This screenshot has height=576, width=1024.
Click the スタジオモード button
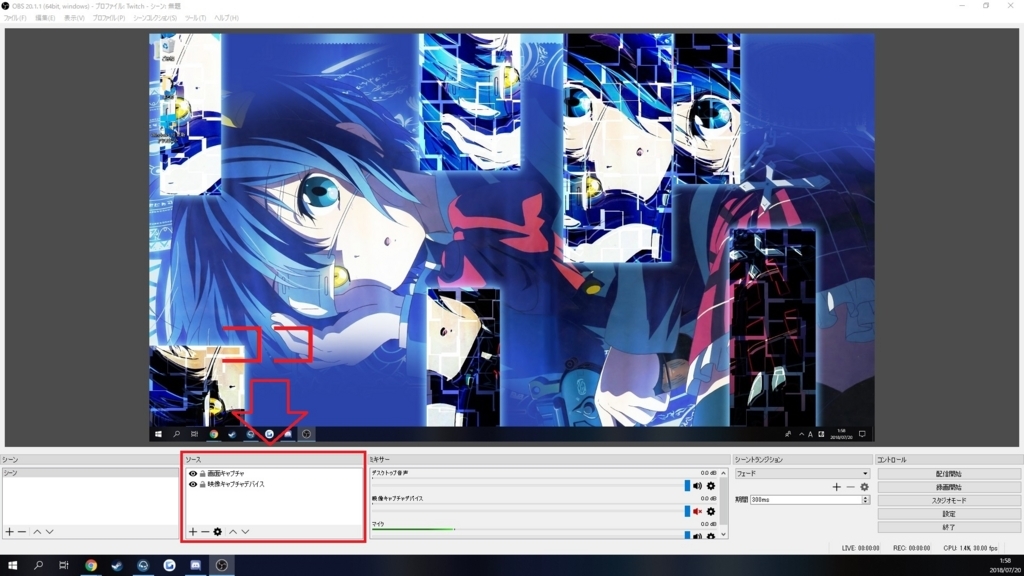(949, 500)
